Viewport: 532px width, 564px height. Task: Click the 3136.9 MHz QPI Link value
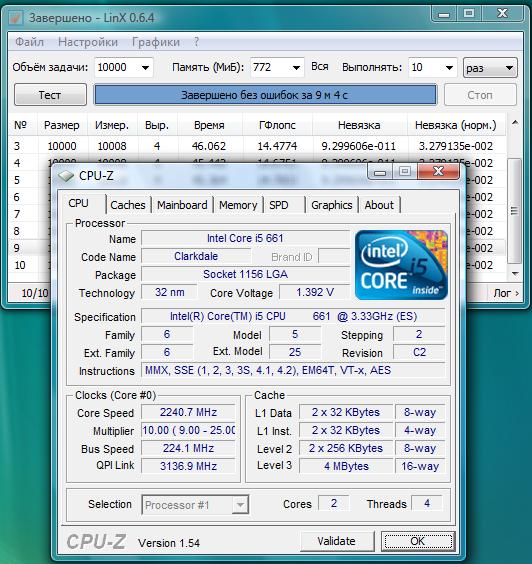coord(188,466)
